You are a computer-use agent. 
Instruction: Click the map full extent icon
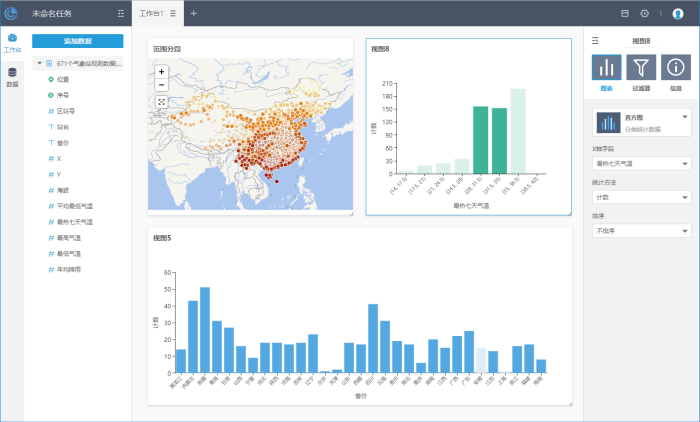161,101
